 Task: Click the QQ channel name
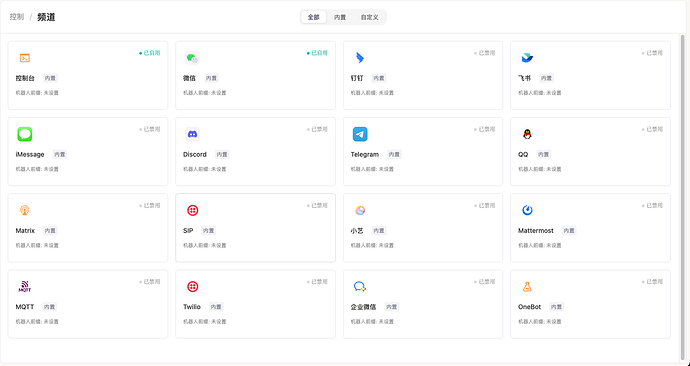523,154
